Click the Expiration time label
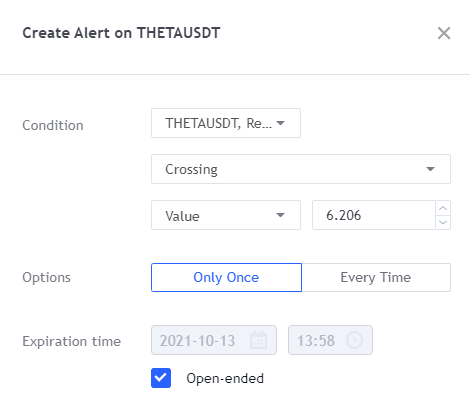The width and height of the screenshot is (470, 404). pos(72,341)
